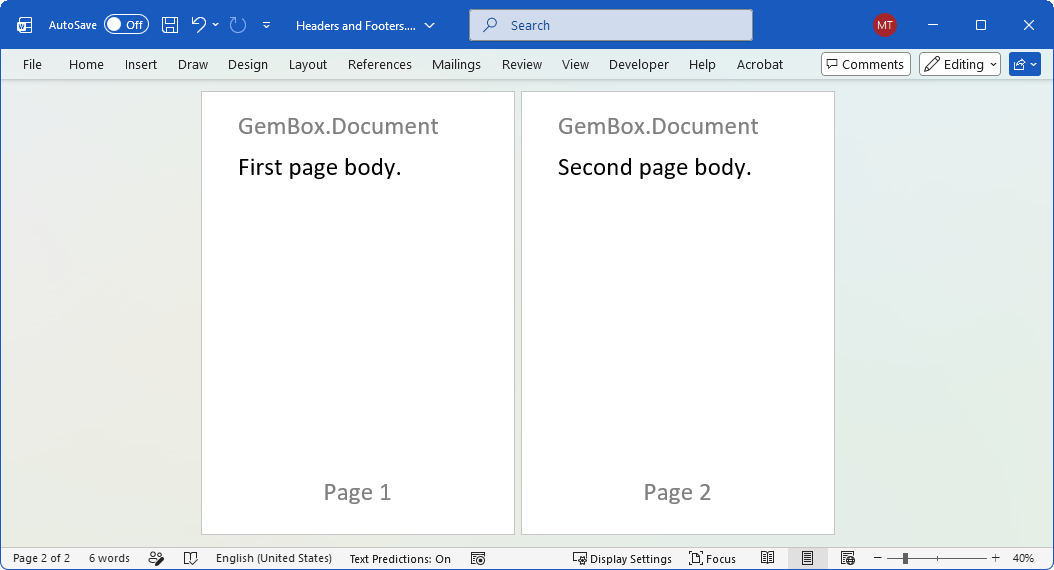Screen dimensions: 1054x570
Task: Click the macro recording status icon
Action: [x=478, y=559]
